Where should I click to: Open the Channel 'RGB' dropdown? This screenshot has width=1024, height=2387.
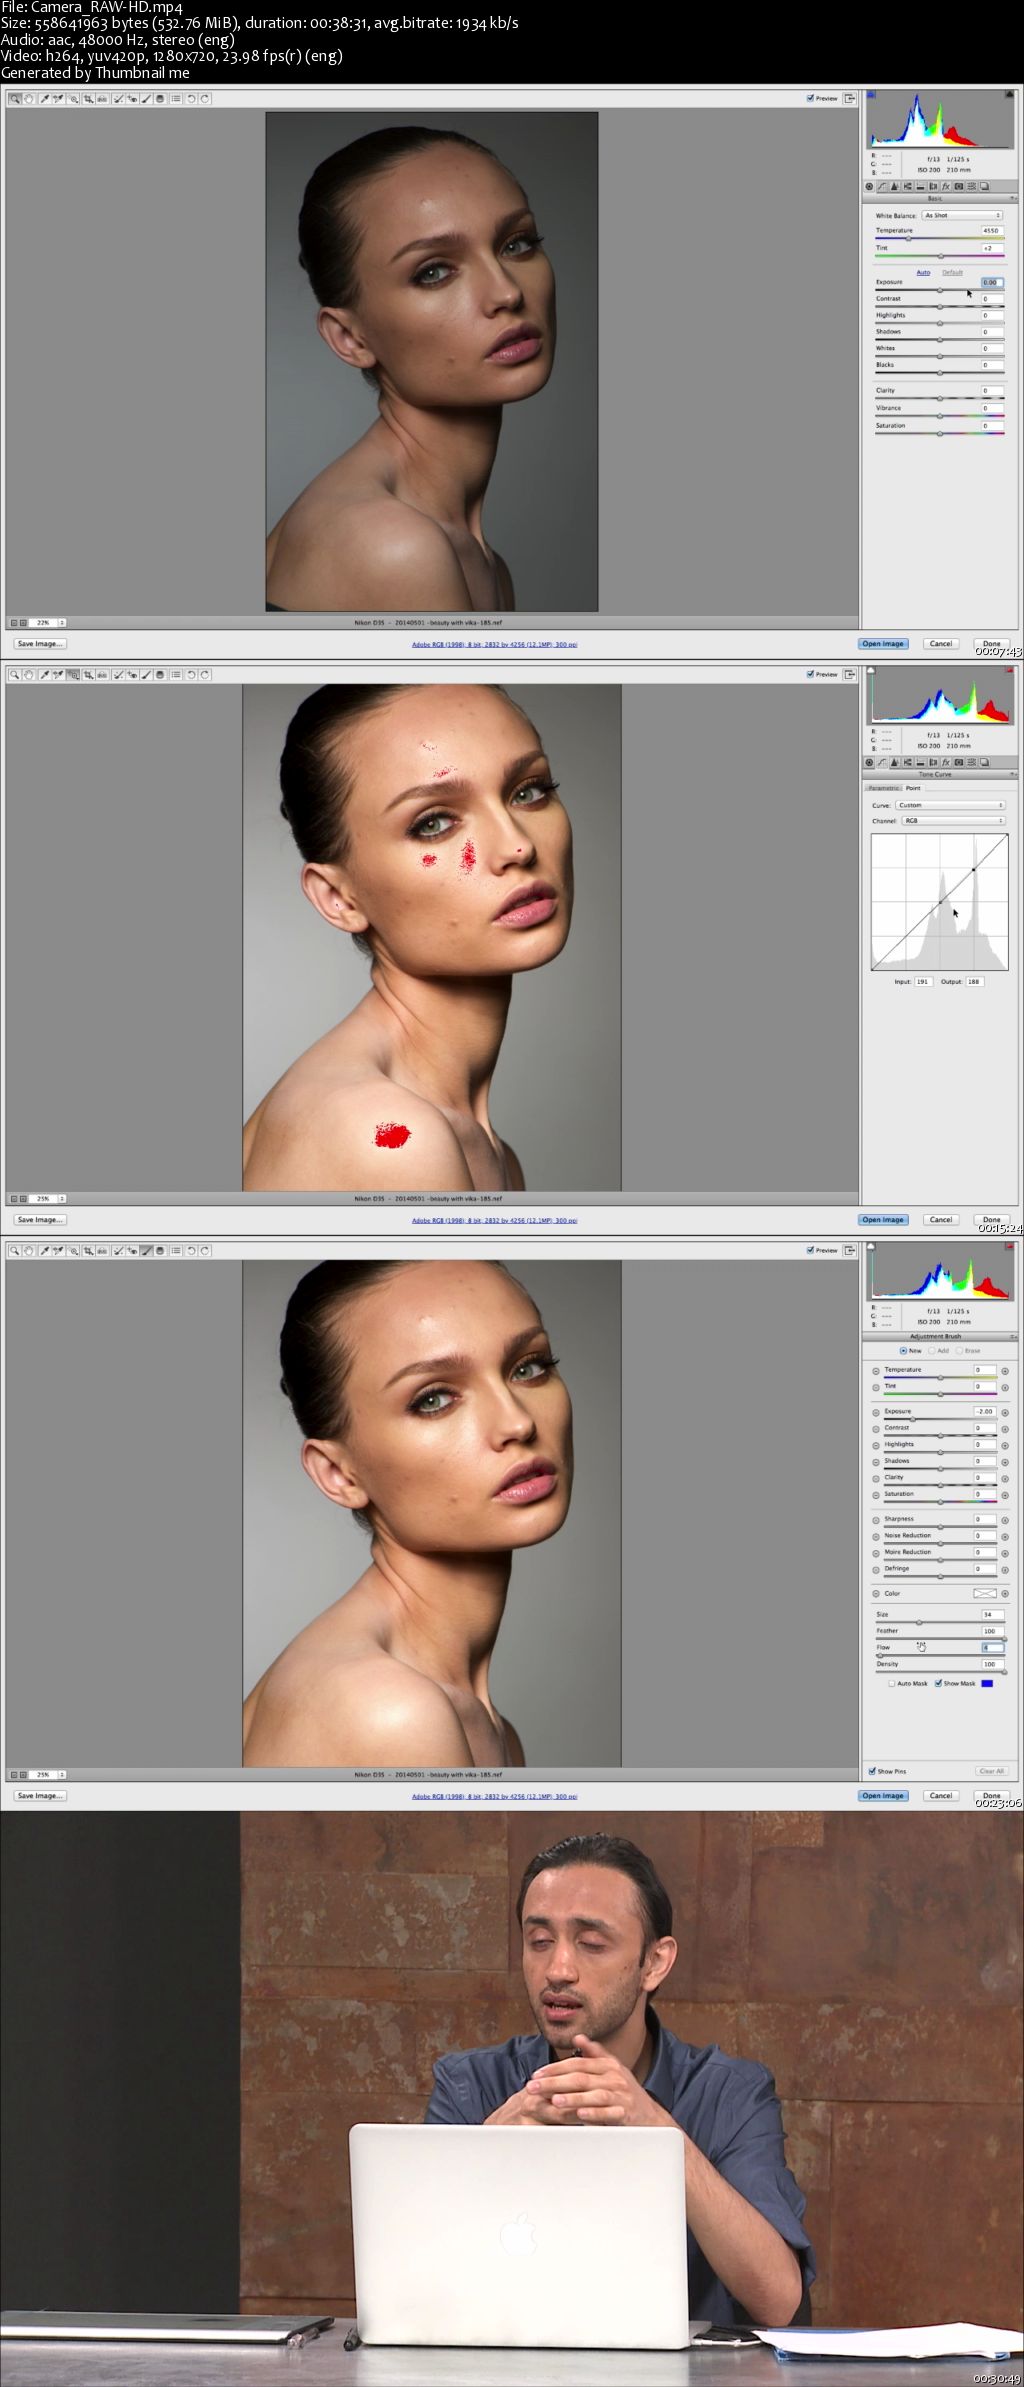pyautogui.click(x=953, y=821)
